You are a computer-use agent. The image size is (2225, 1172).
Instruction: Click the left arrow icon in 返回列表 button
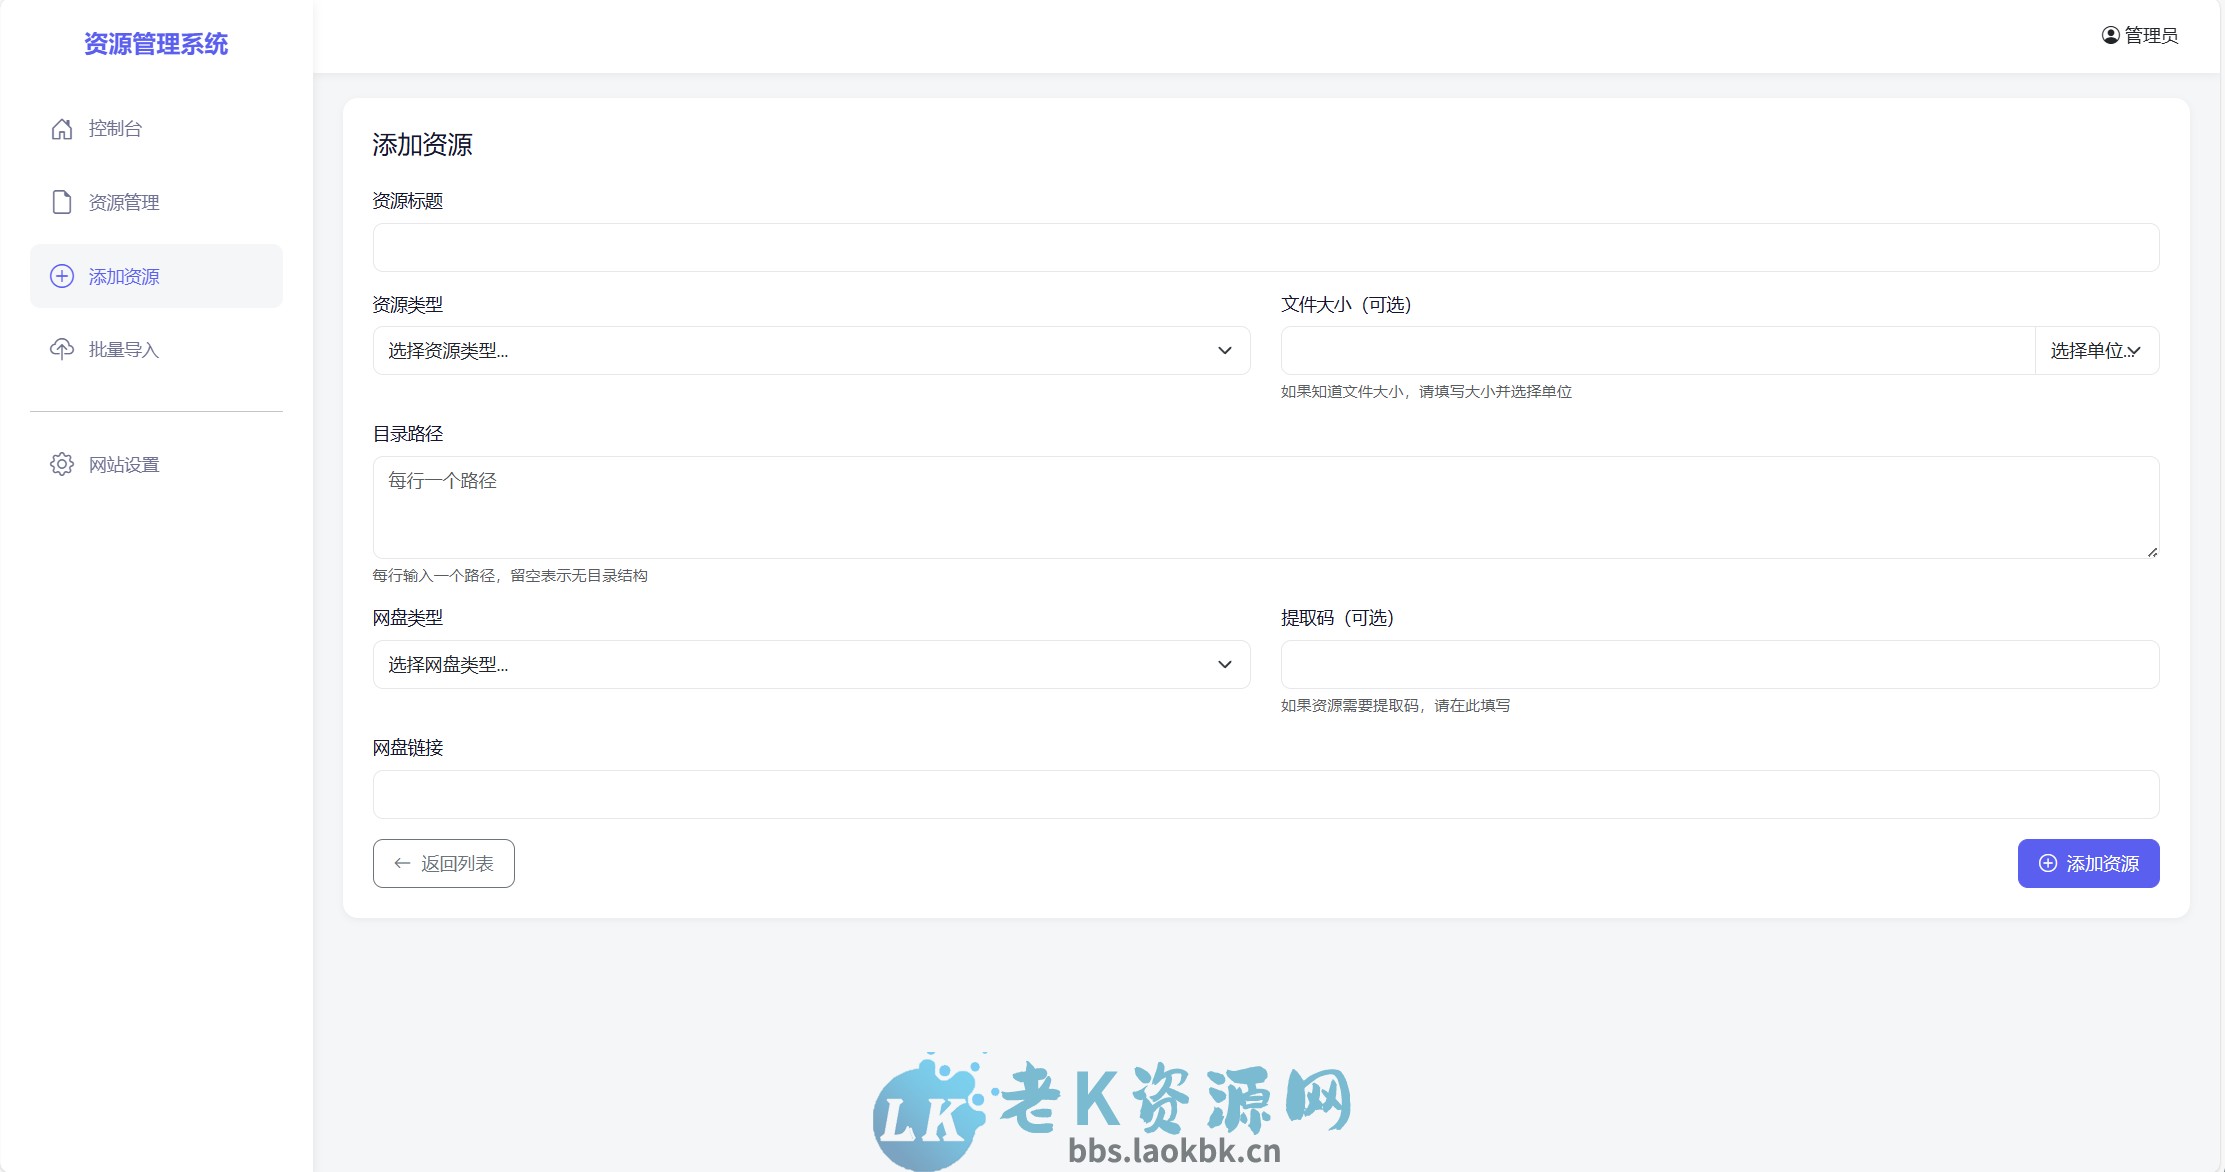click(403, 862)
